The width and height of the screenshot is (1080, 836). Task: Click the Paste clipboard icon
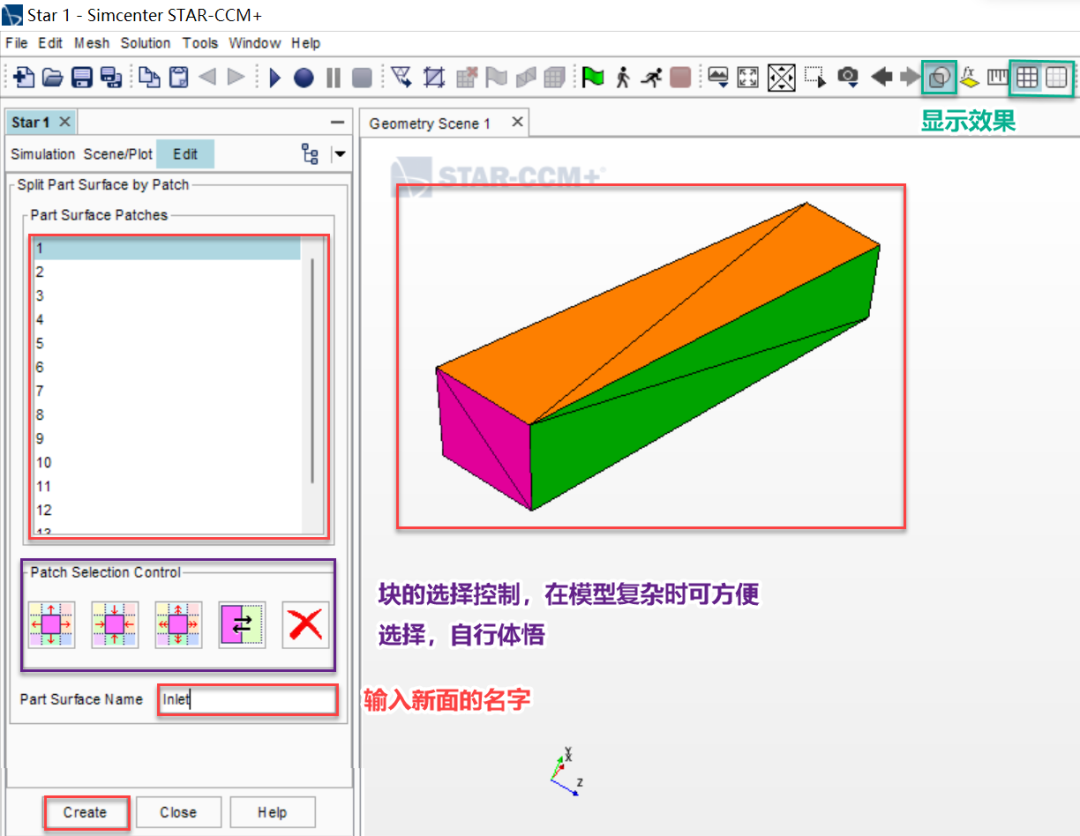(x=178, y=77)
